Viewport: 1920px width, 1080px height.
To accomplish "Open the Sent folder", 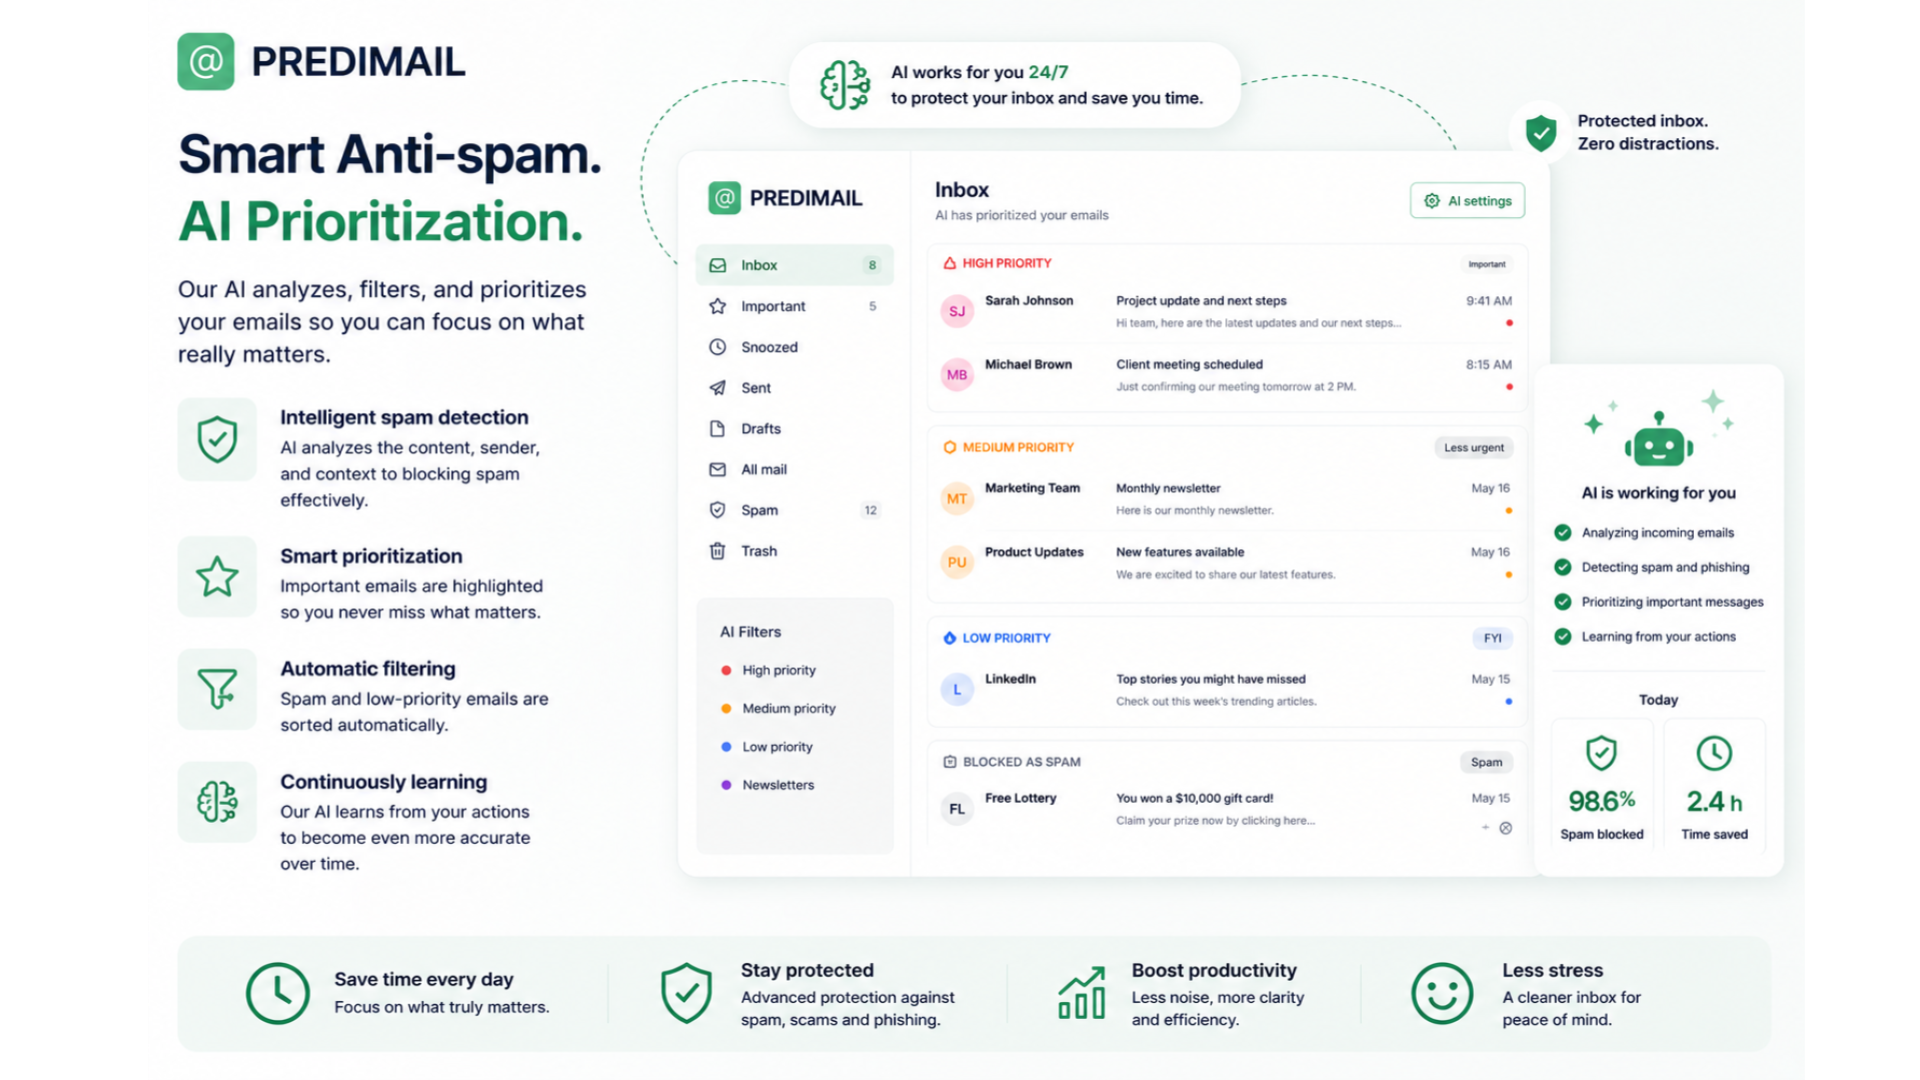I will click(x=794, y=388).
